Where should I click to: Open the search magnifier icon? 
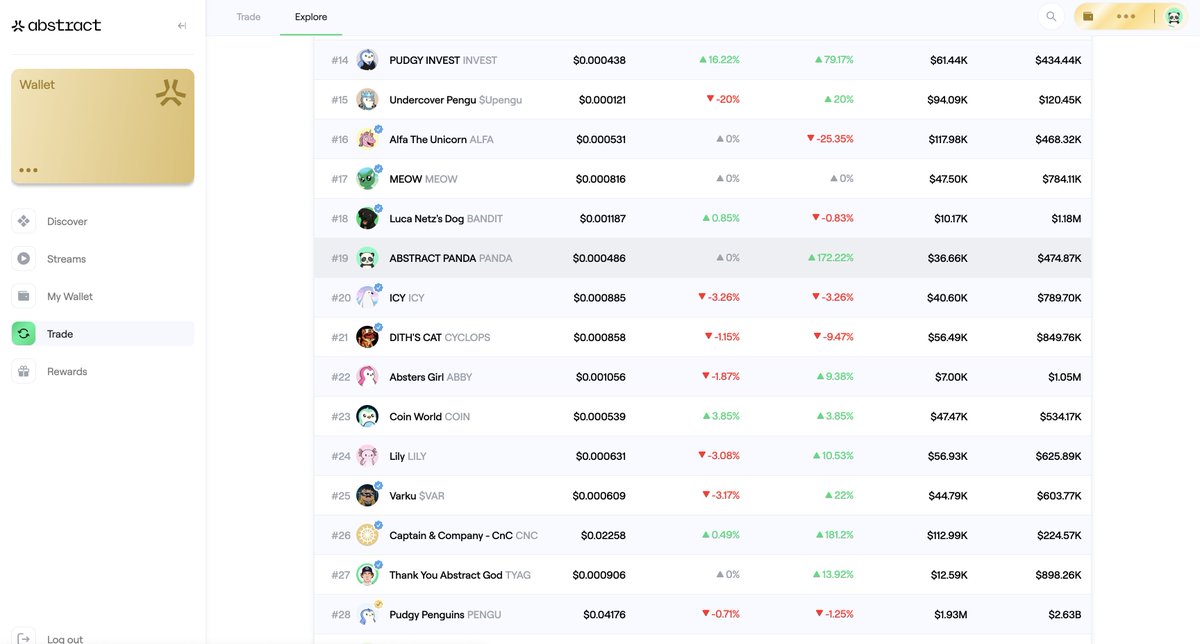1051,16
